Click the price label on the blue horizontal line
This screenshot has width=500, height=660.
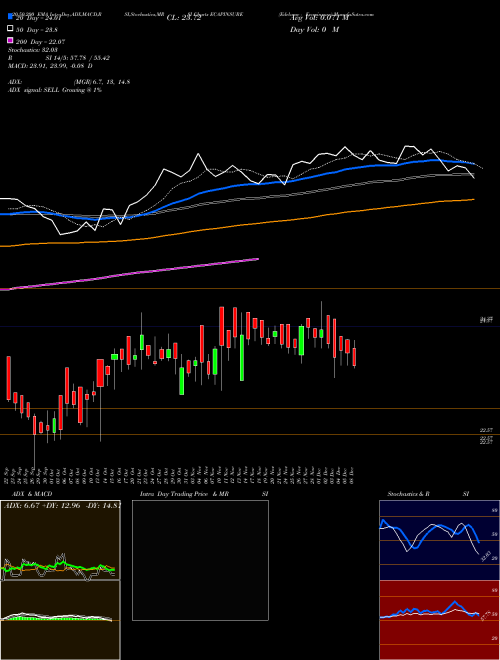pyautogui.click(x=486, y=321)
